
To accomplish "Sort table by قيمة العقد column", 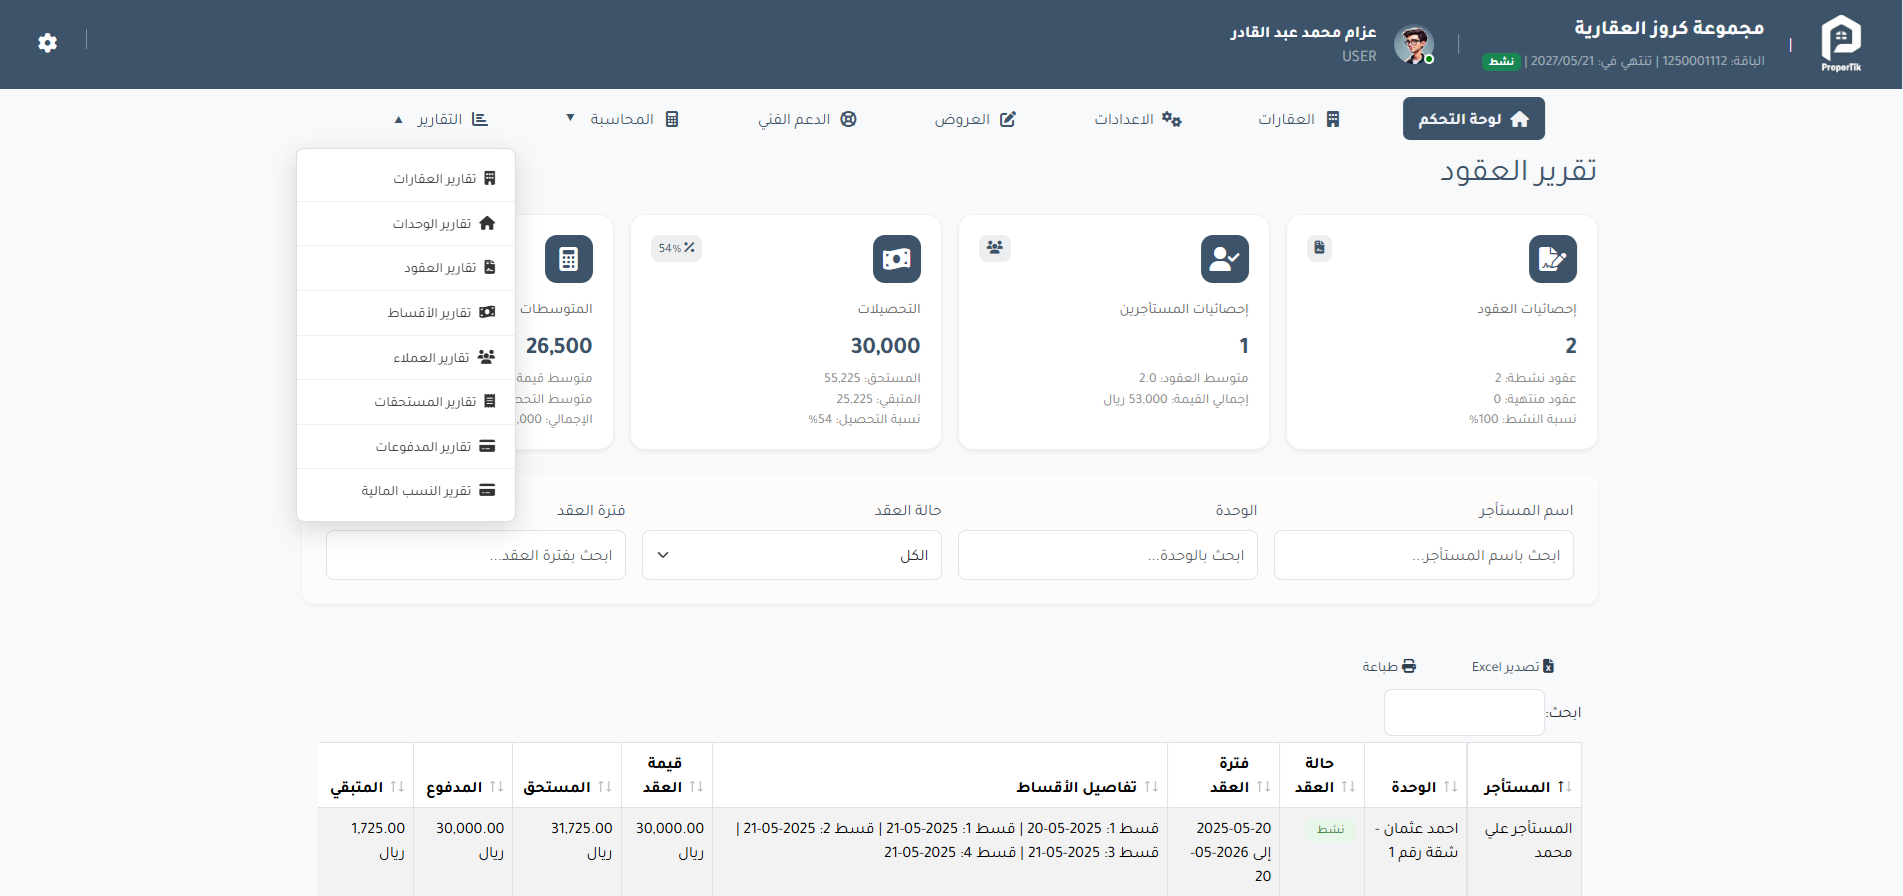I will click(x=667, y=775).
